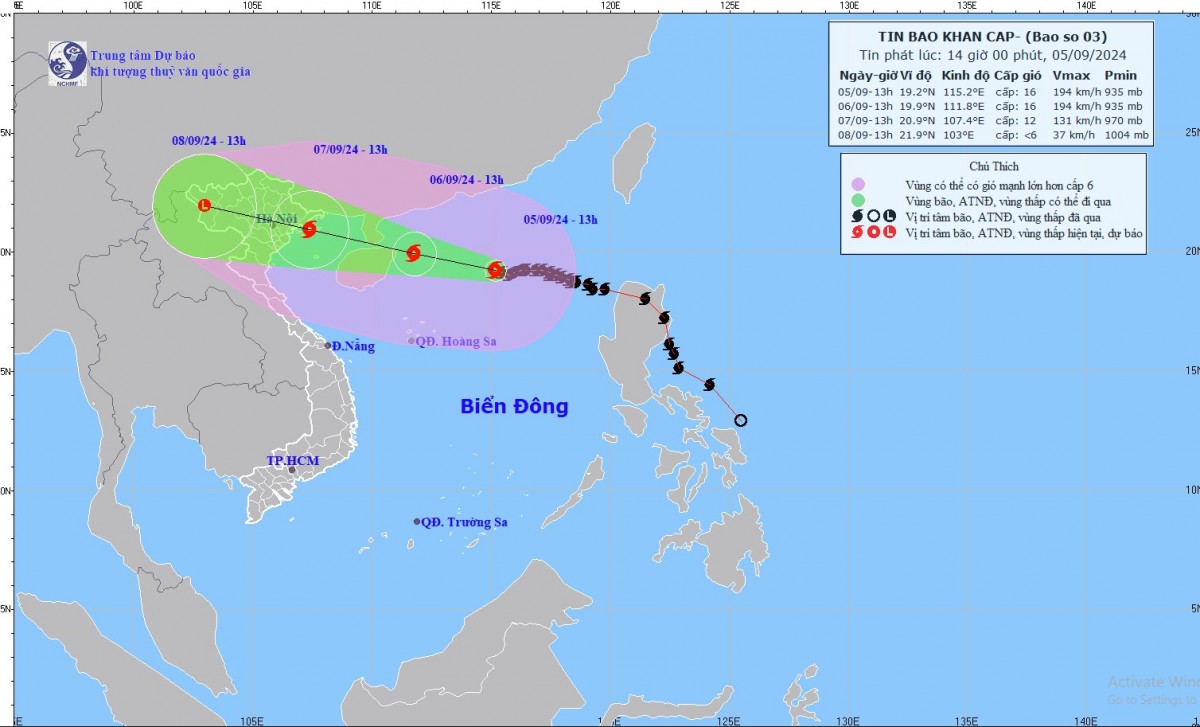
Task: Click the 08/09-13h forecast table row
Action: [x=994, y=135]
